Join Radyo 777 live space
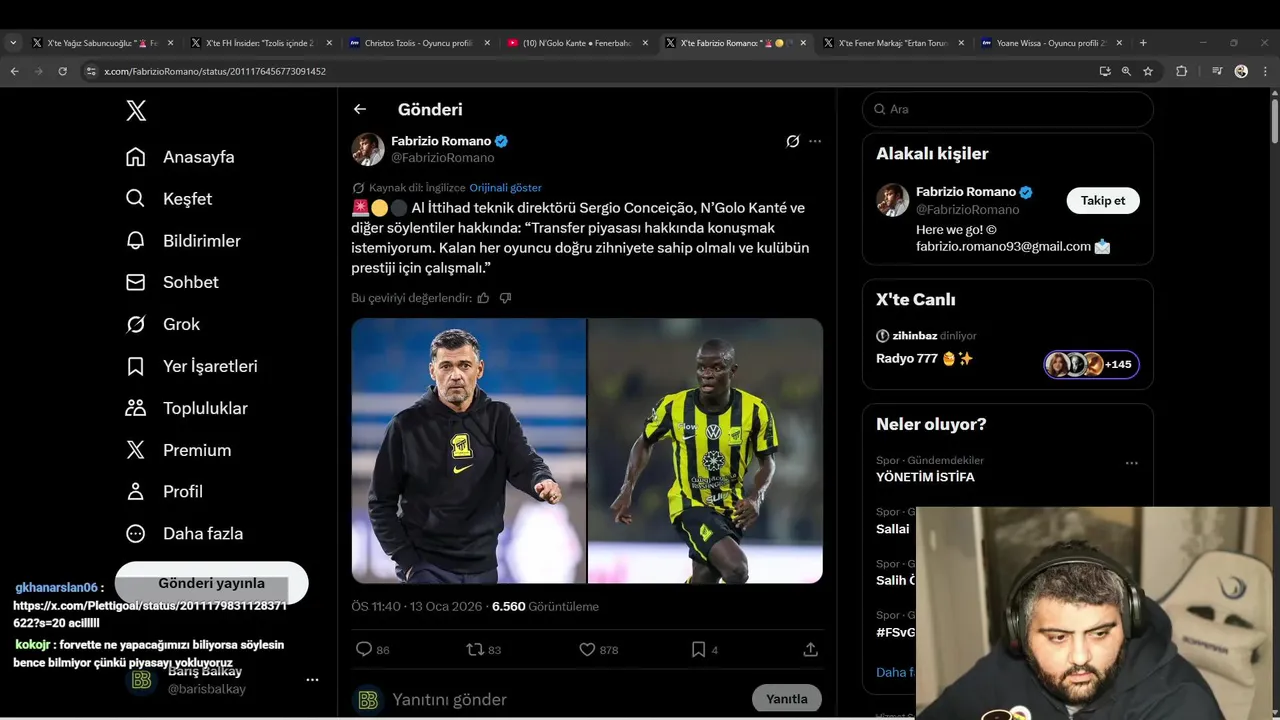Screen dimensions: 1280x720 [925, 358]
